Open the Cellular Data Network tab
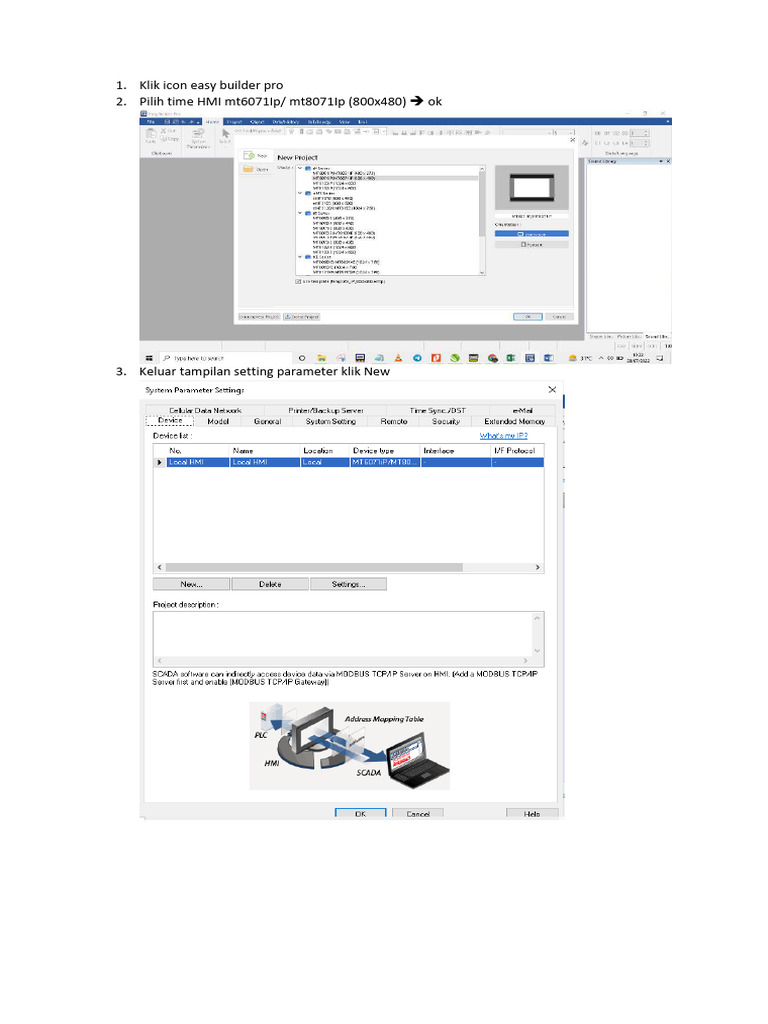 pyautogui.click(x=205, y=410)
